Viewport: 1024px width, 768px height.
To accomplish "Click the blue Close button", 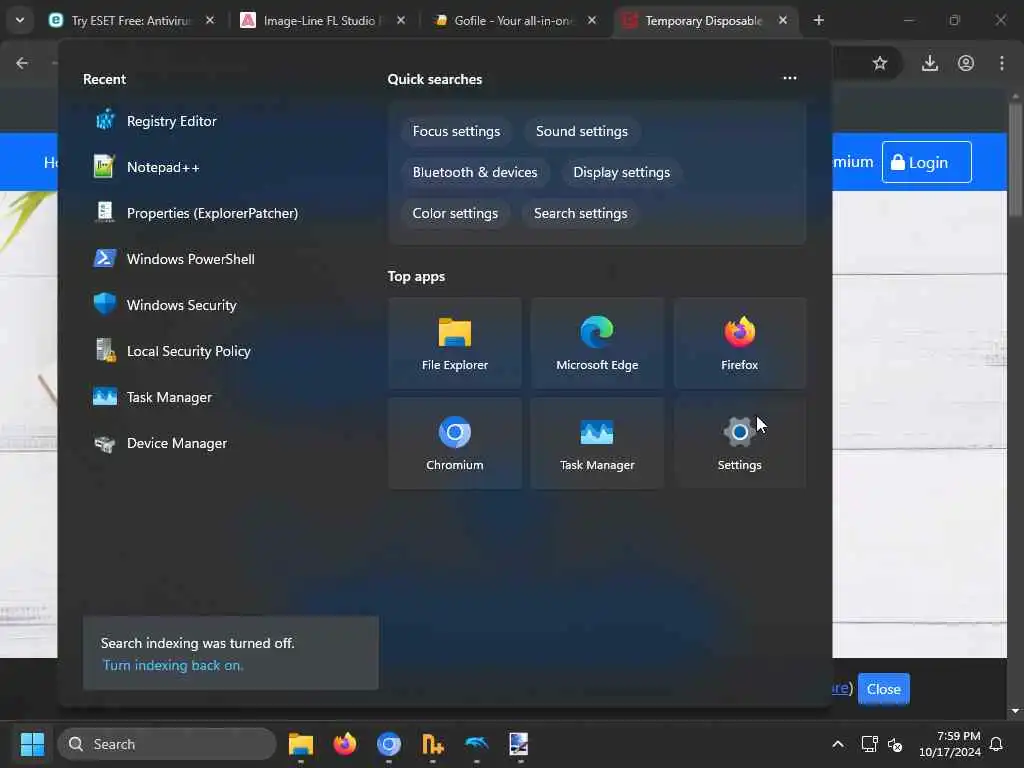I will pyautogui.click(x=883, y=689).
